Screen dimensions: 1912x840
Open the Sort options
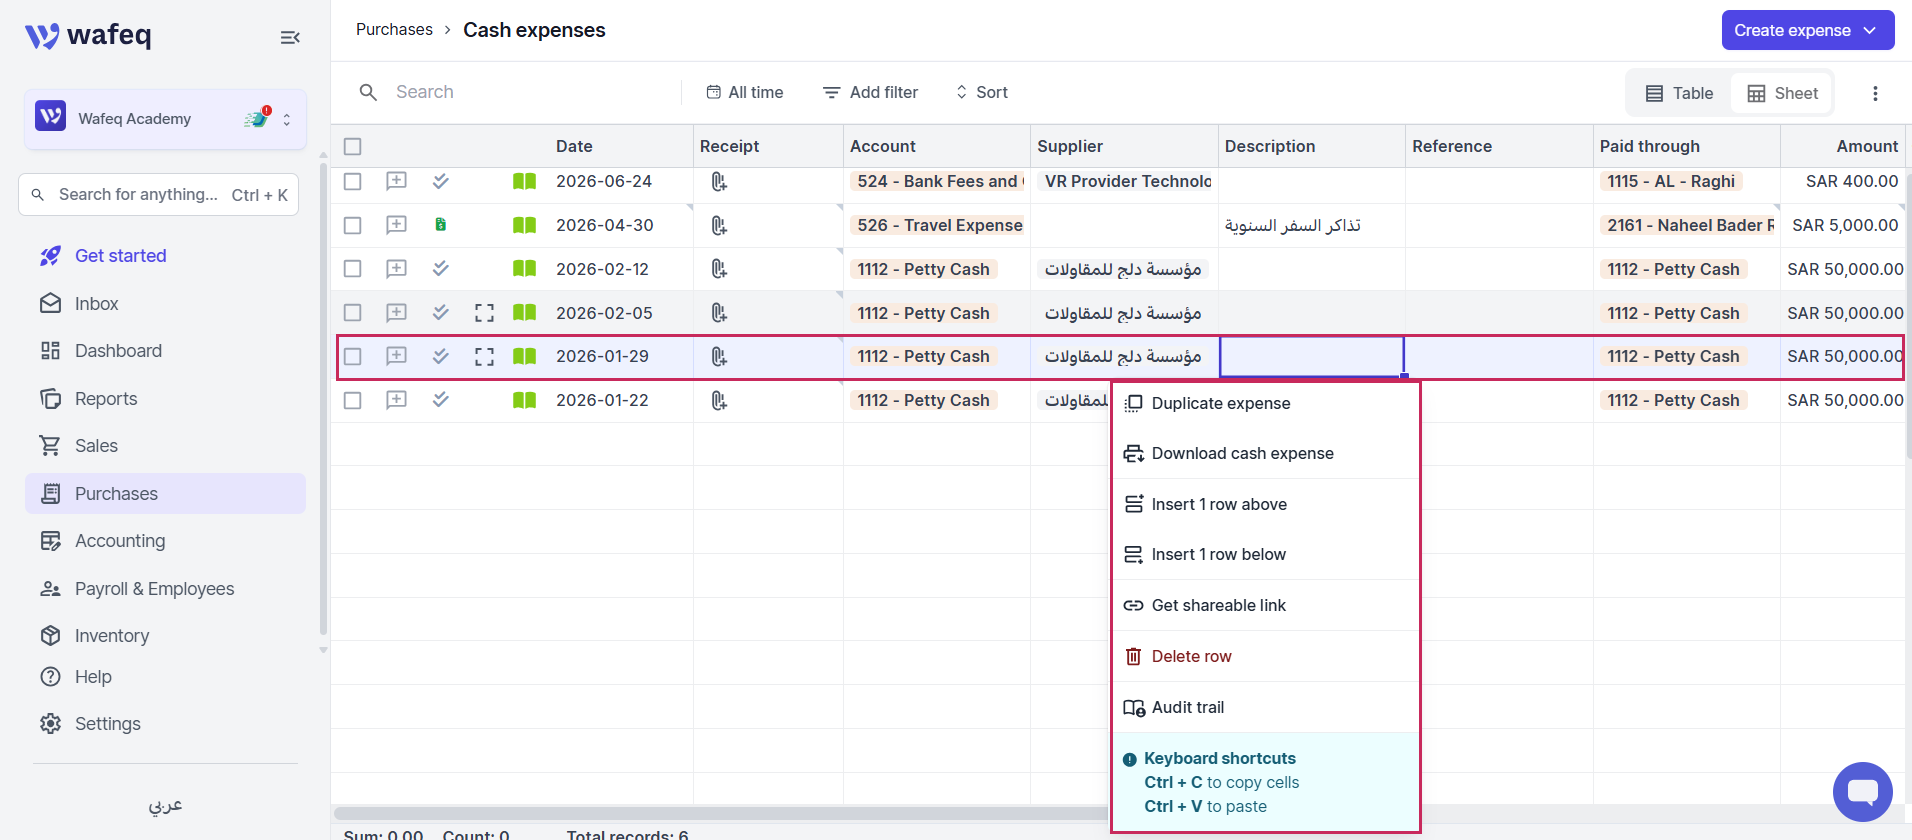pos(982,92)
